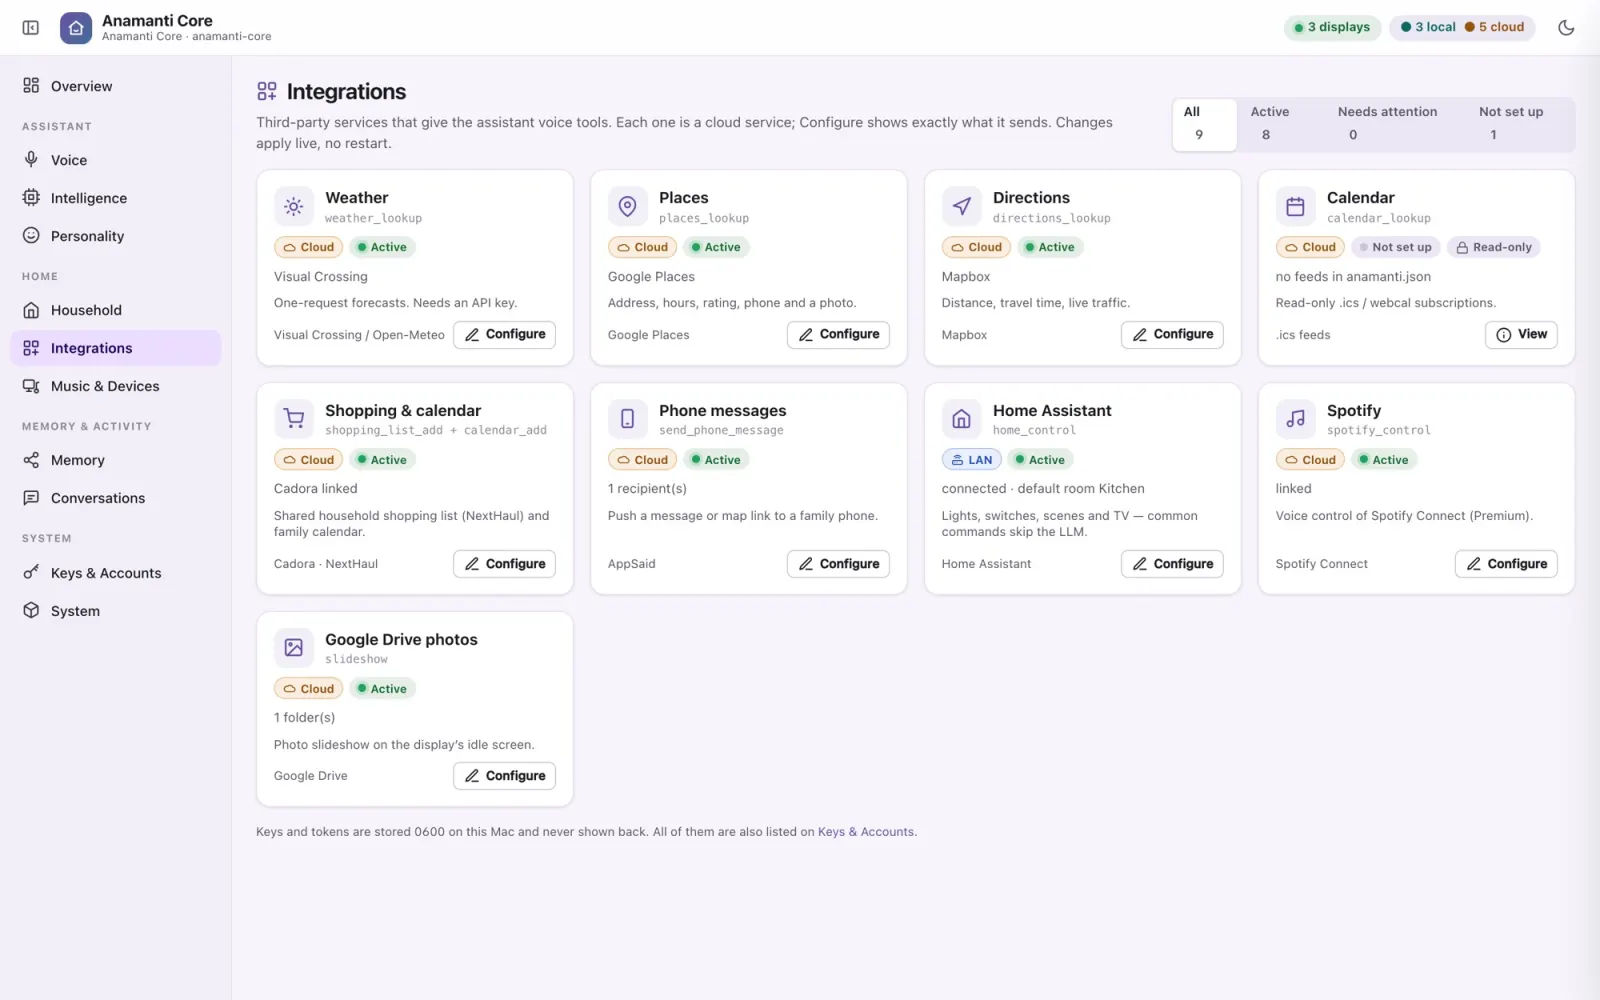
Task: Open Music & Devices in the sidebar
Action: click(116, 386)
